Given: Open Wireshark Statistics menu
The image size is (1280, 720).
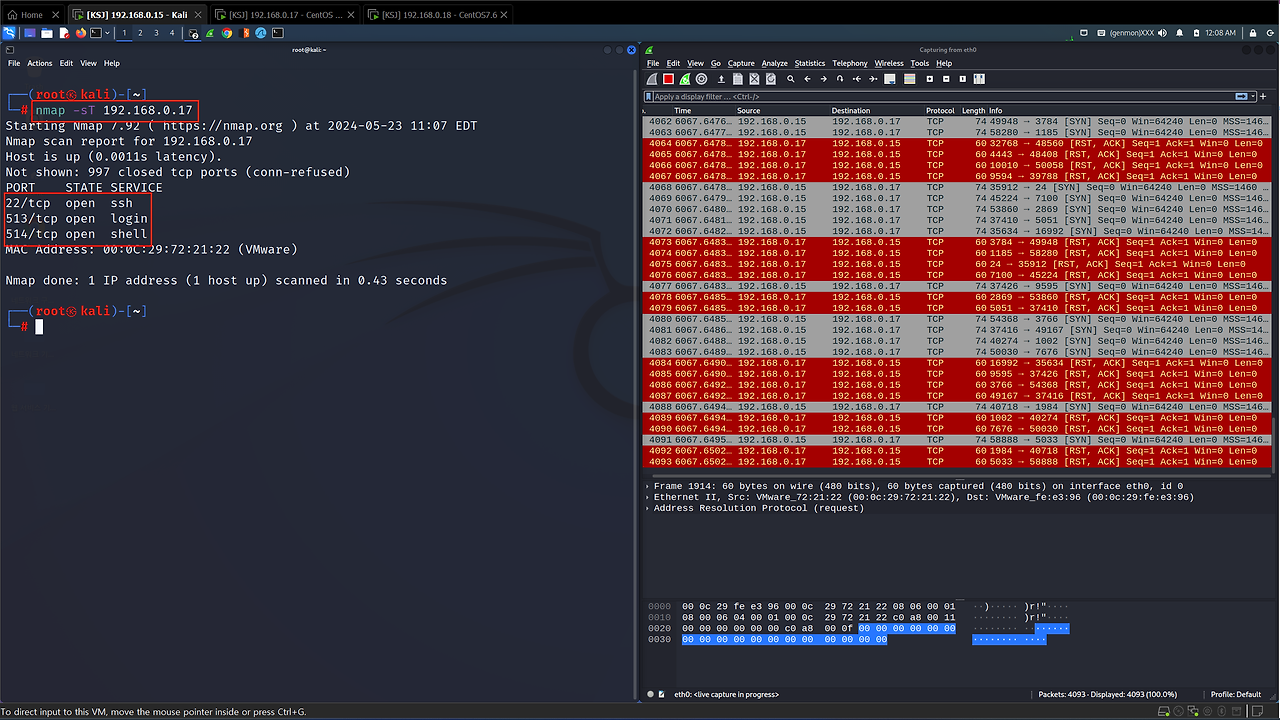Looking at the screenshot, I should coord(809,63).
